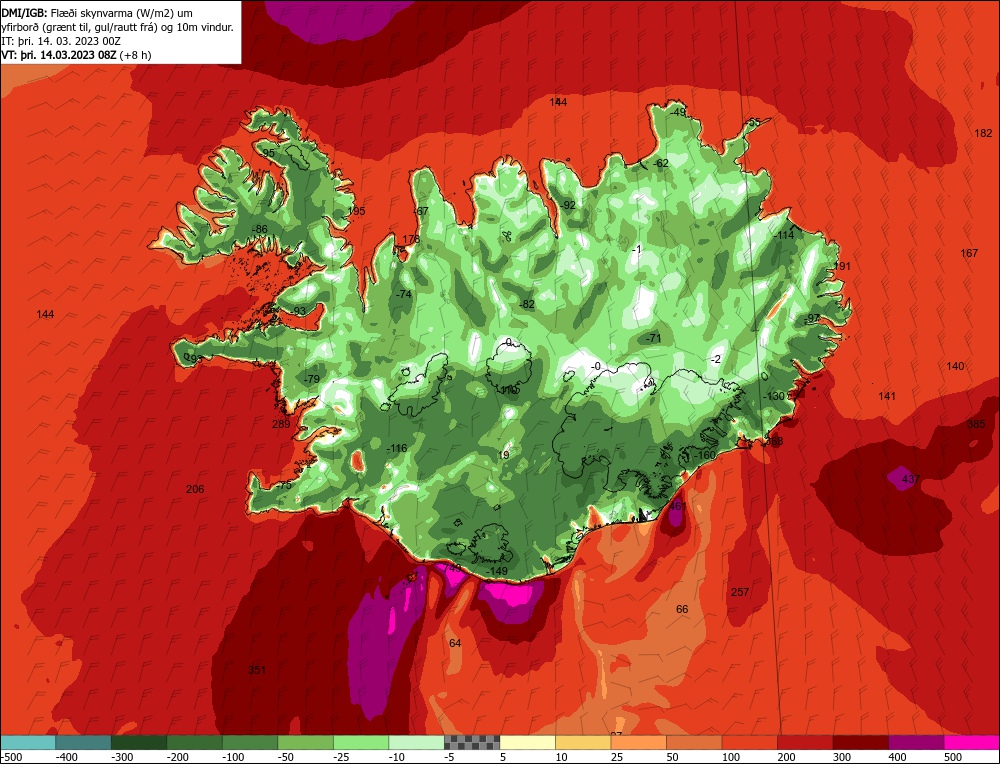Select the darkest green -300 to -200 legend swatch
The width and height of the screenshot is (1000, 764).
139,742
